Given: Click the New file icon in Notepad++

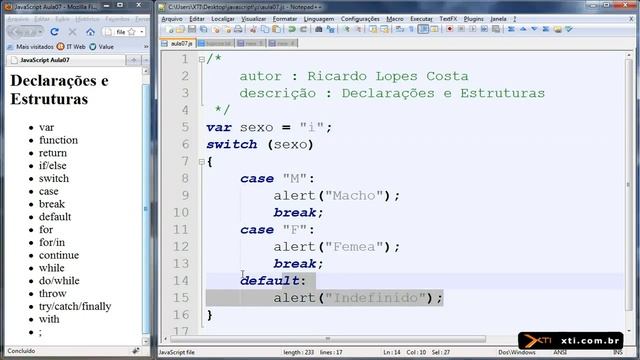Looking at the screenshot, I should (169, 29).
